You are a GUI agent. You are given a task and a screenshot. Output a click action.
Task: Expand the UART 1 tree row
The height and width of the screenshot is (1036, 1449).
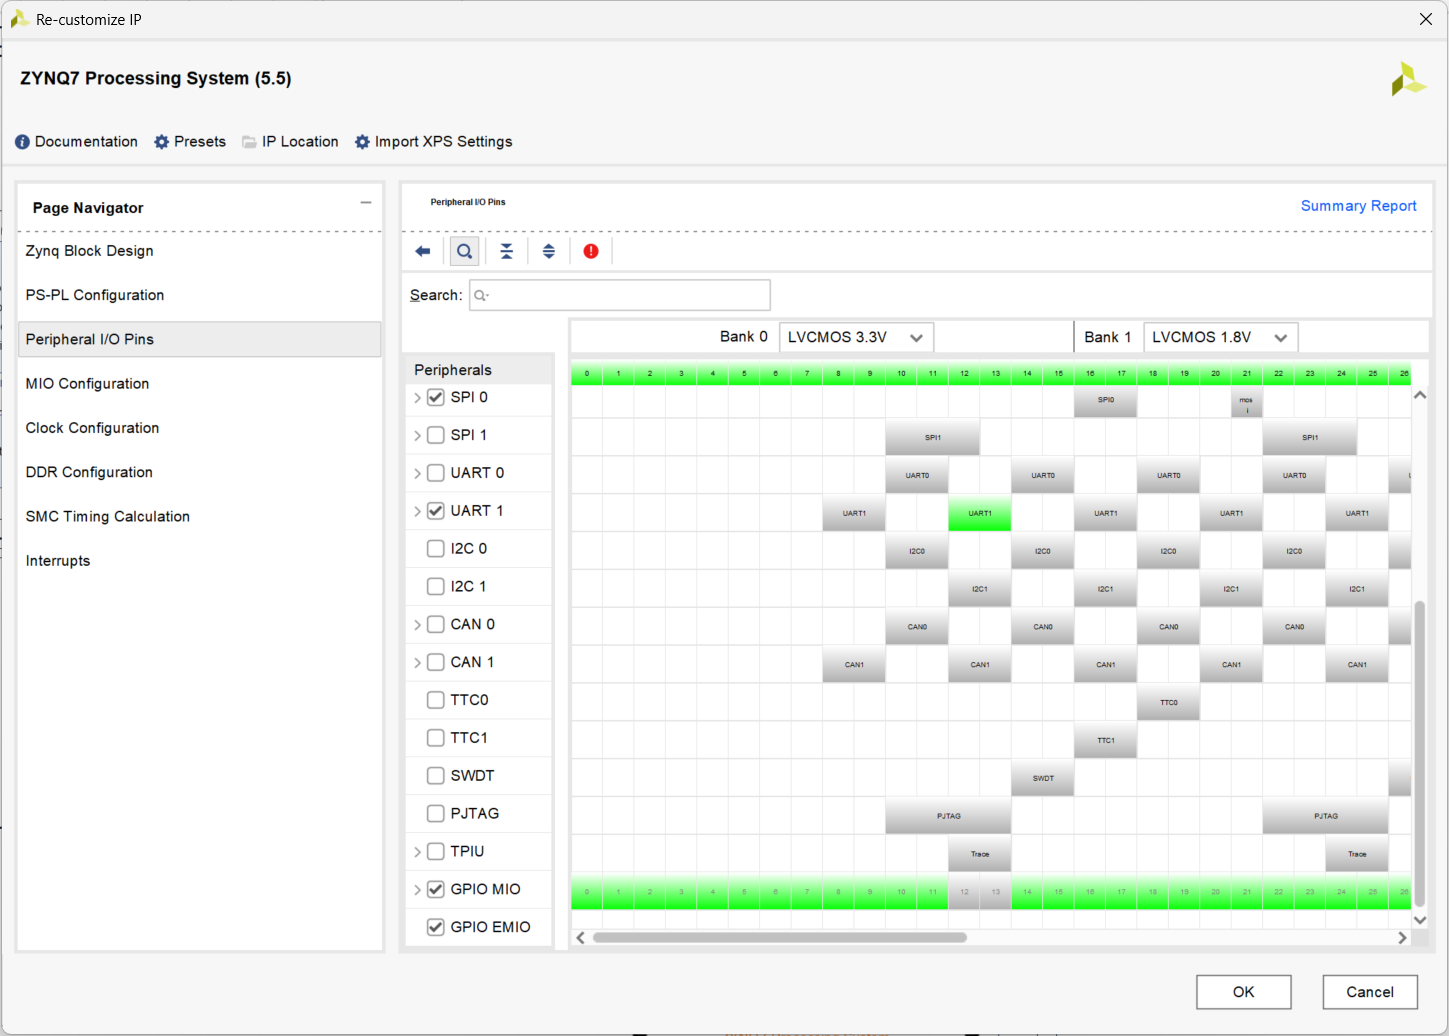point(417,511)
